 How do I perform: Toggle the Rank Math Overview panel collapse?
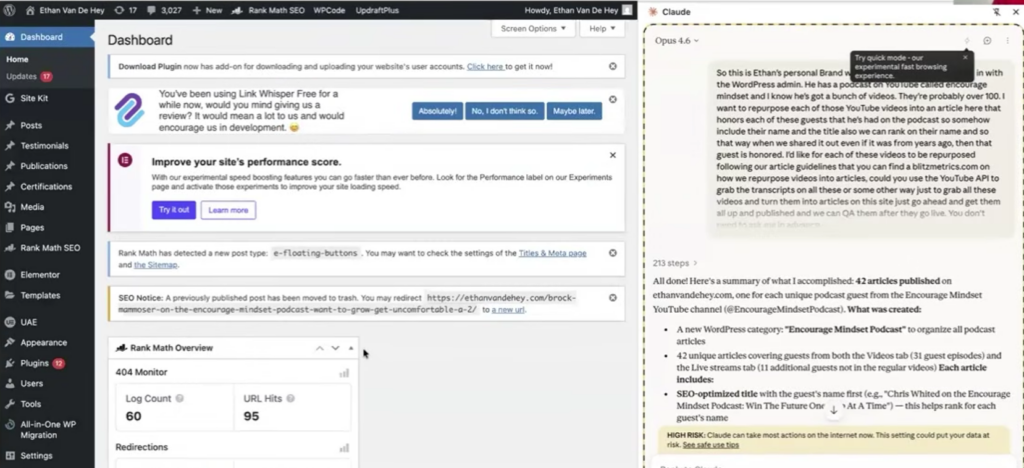[x=350, y=348]
